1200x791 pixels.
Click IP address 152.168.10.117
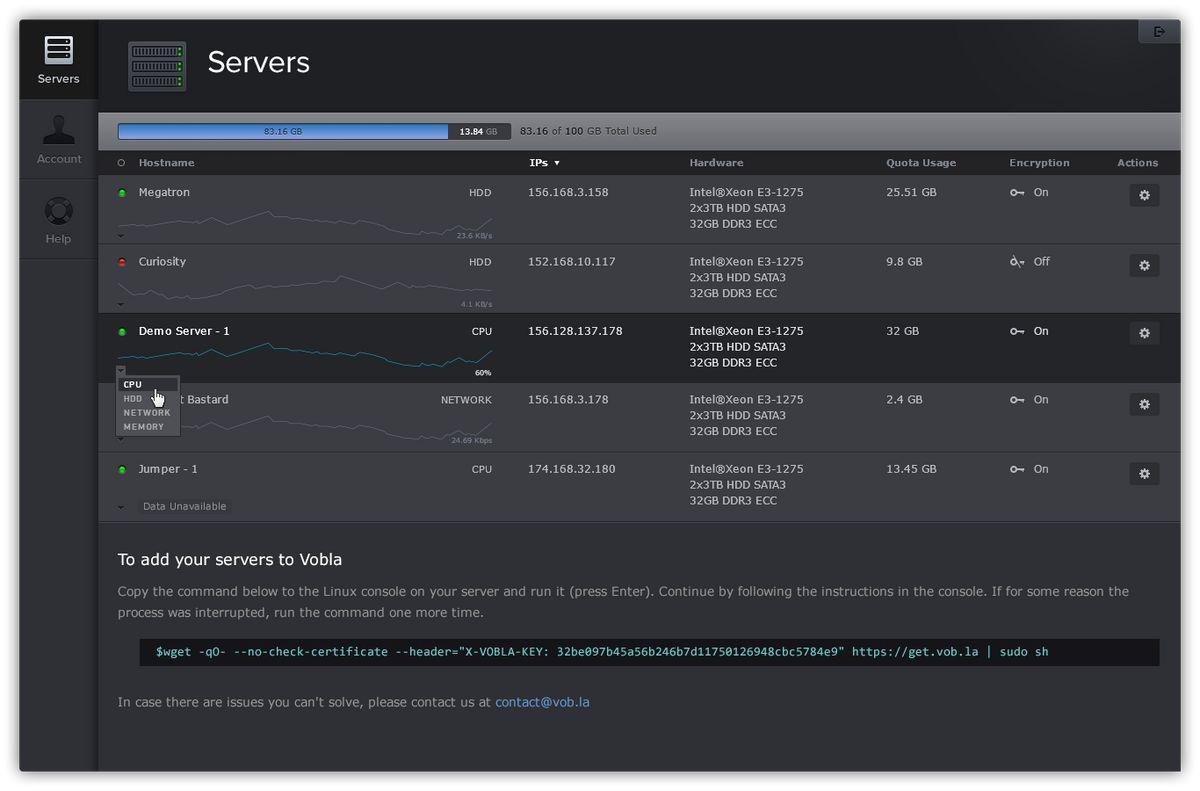point(572,262)
